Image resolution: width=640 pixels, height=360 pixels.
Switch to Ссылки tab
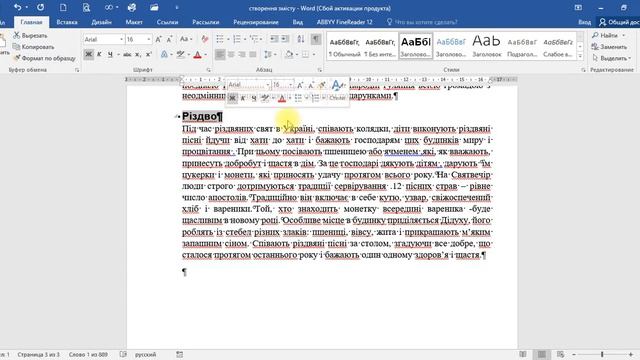tap(167, 22)
